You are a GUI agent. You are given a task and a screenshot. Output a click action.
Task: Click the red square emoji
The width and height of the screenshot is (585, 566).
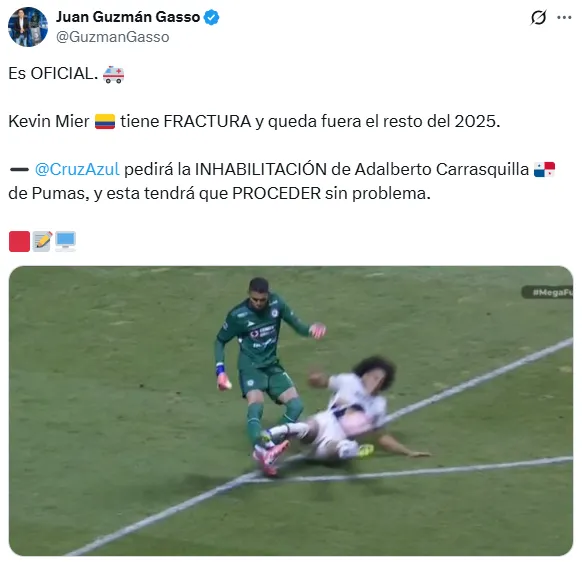coord(19,241)
